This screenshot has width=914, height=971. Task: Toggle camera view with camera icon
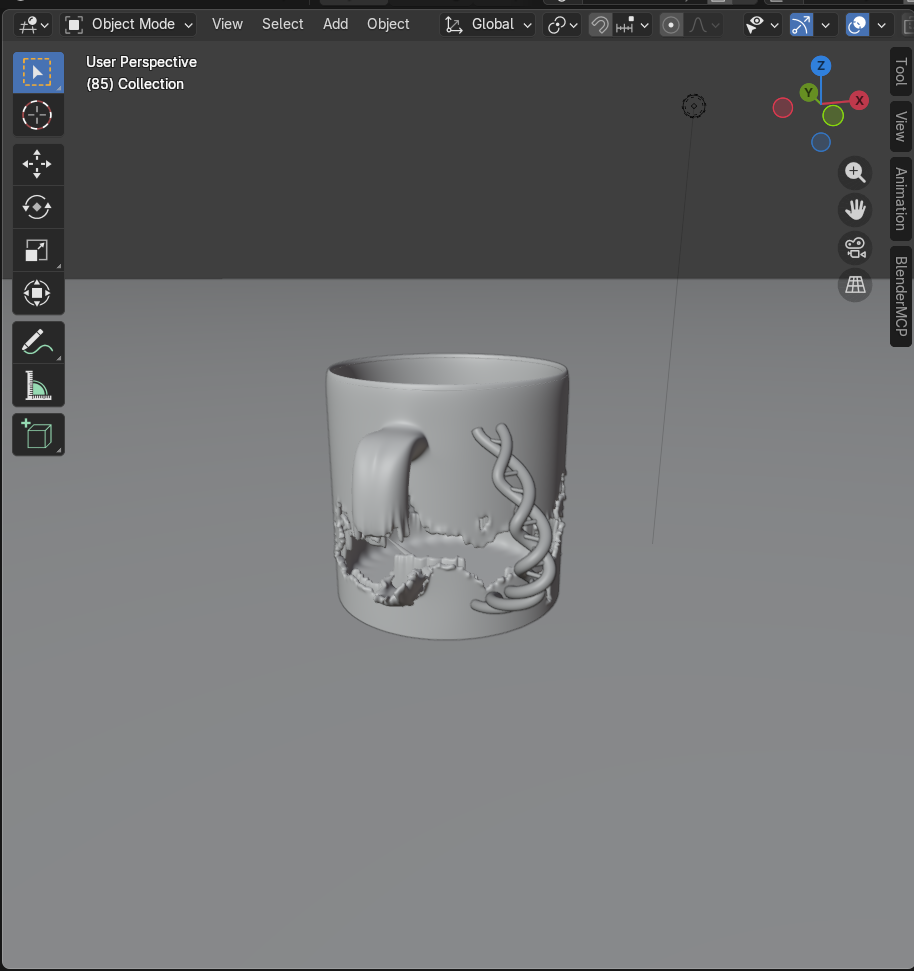pyautogui.click(x=855, y=247)
